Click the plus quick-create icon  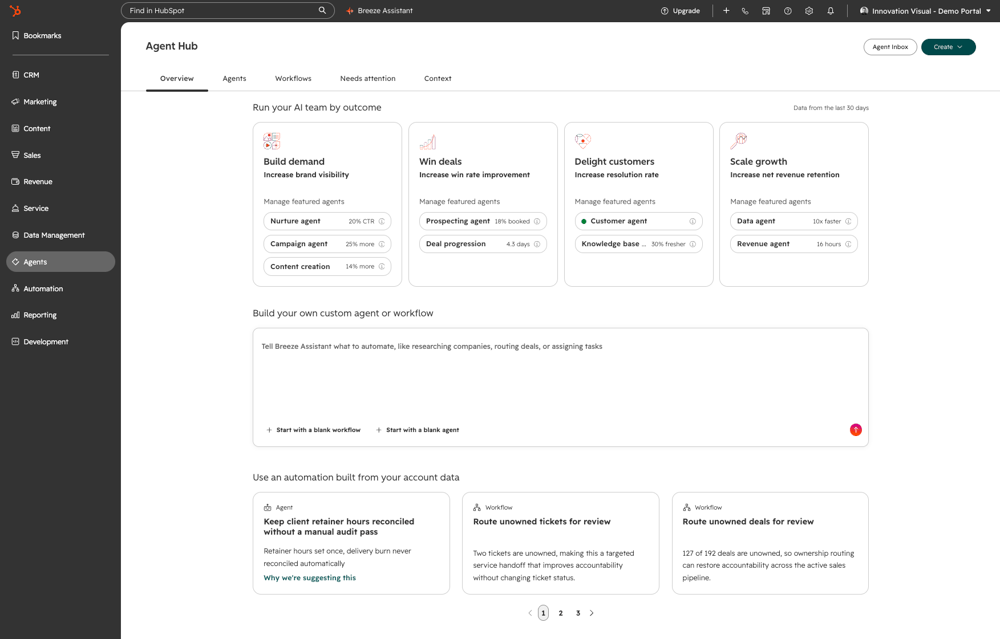[x=726, y=11]
